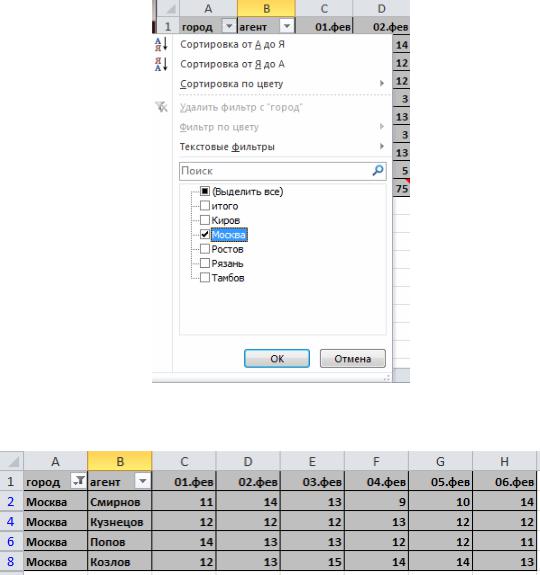Click the sort A to Я ascending icon

(161, 44)
